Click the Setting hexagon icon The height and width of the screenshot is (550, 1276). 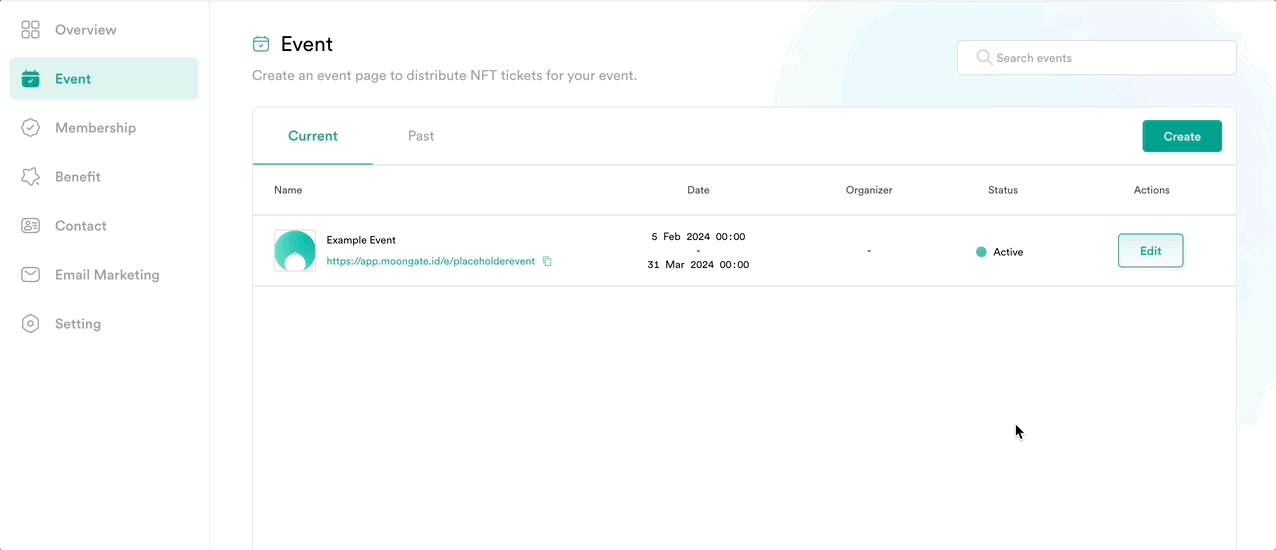pyautogui.click(x=30, y=324)
